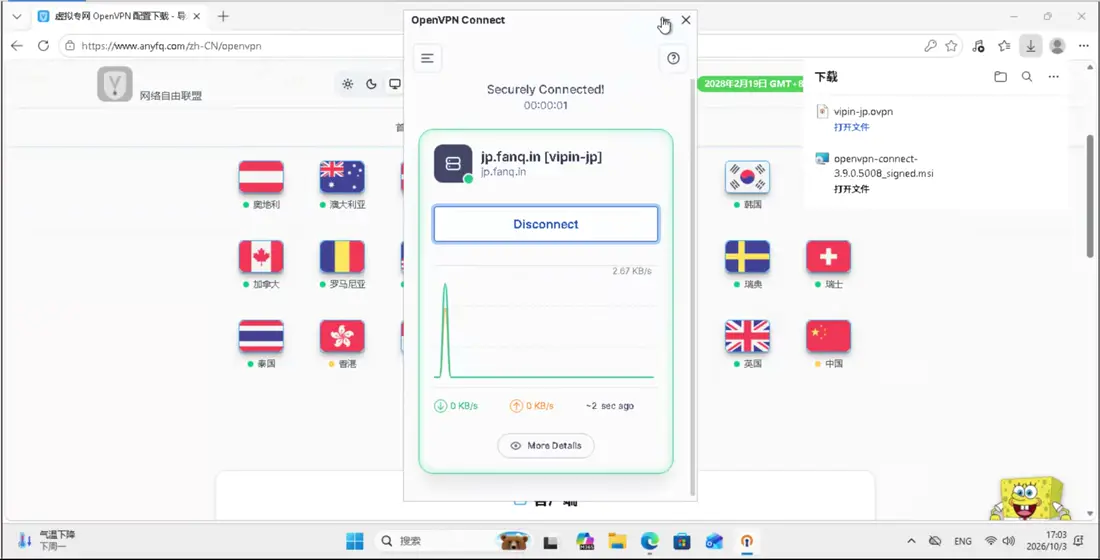Image resolution: width=1100 pixels, height=560 pixels.
Task: Click the browser page vertical scrollbar
Action: pyautogui.click(x=1089, y=196)
